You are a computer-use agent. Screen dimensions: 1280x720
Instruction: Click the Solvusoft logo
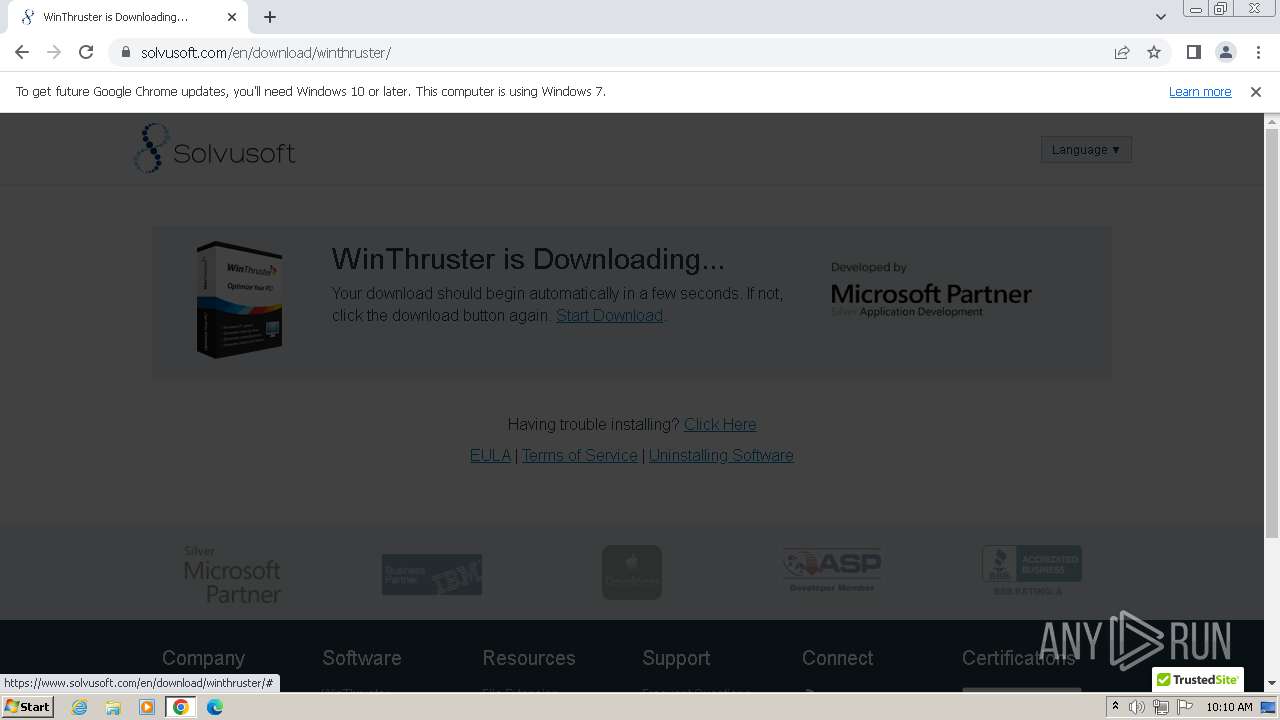[215, 149]
